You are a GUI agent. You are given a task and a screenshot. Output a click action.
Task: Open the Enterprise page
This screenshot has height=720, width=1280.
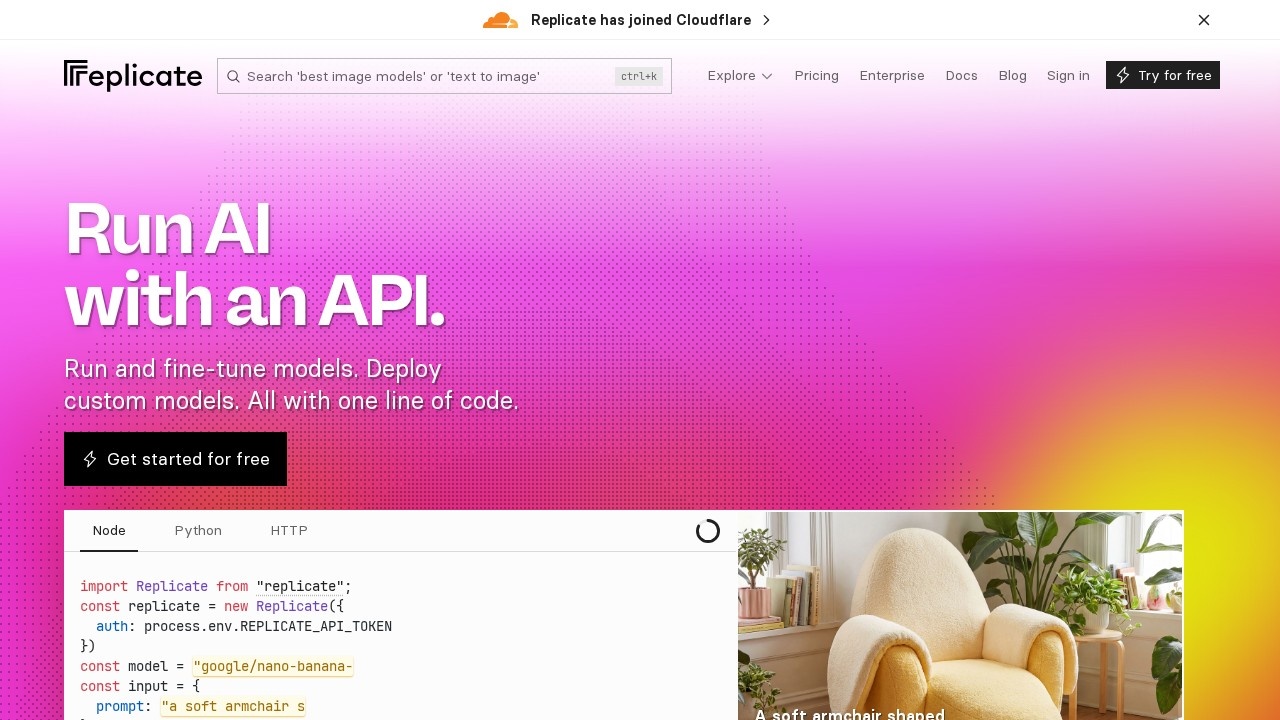(x=892, y=76)
